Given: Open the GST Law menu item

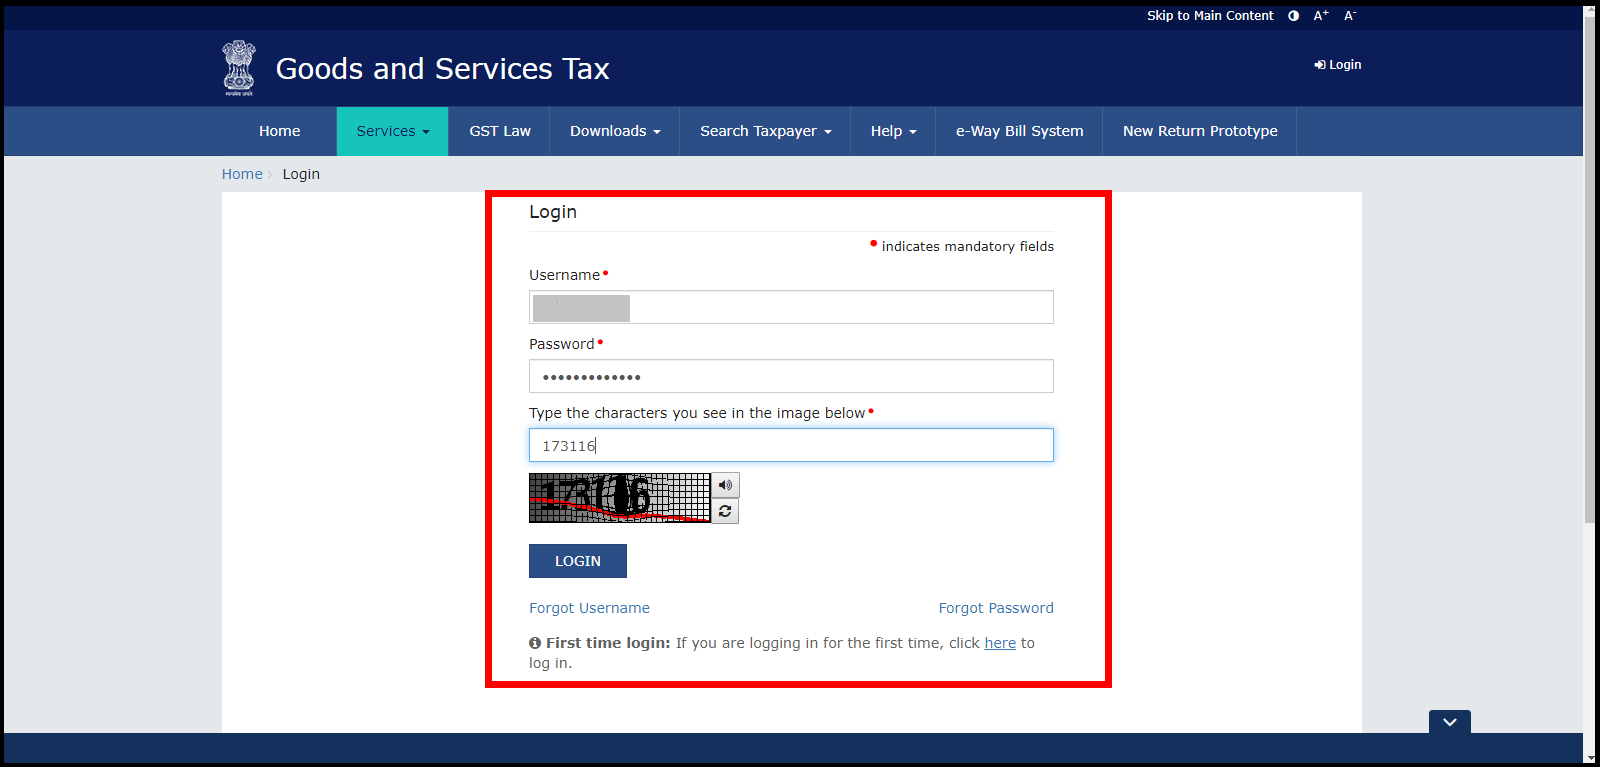Looking at the screenshot, I should (x=500, y=131).
